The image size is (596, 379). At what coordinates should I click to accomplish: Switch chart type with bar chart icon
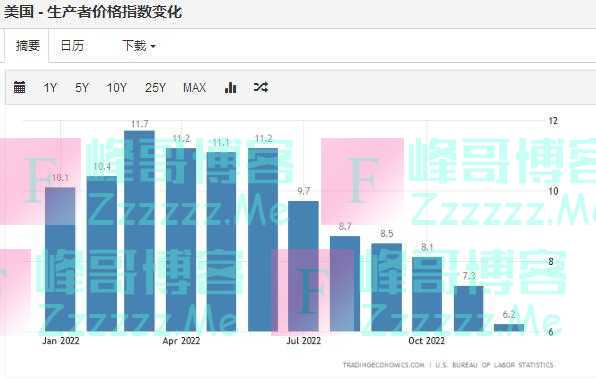point(230,87)
